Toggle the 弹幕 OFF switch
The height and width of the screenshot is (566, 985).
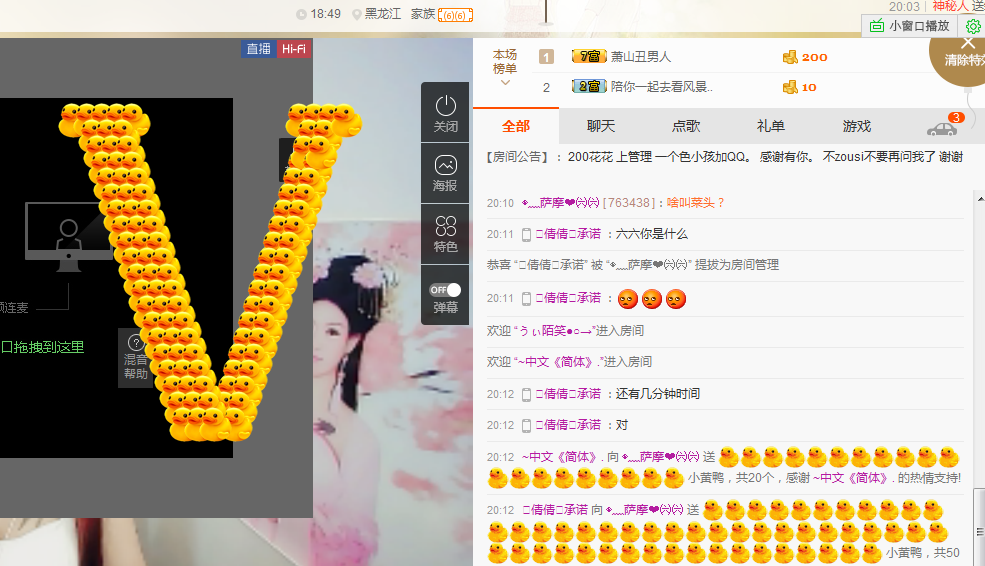pos(445,290)
